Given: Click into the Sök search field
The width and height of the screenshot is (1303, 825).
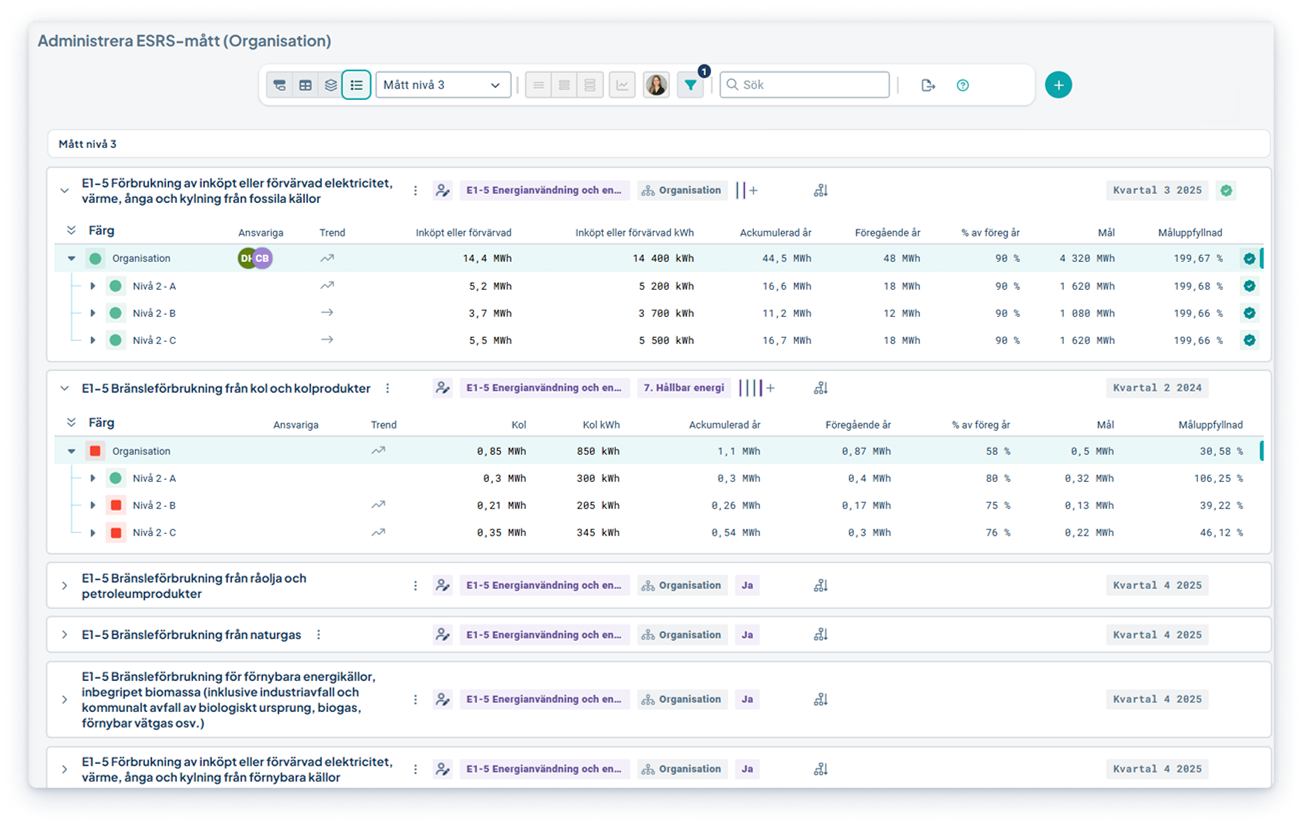Looking at the screenshot, I should point(812,85).
